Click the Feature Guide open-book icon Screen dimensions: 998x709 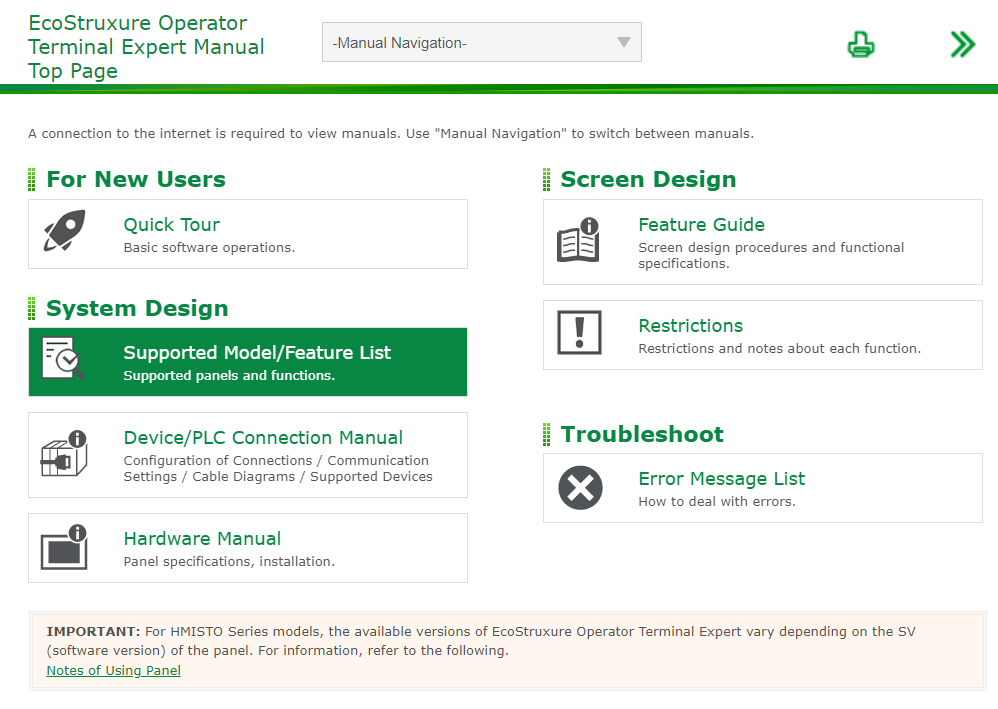[x=579, y=240]
